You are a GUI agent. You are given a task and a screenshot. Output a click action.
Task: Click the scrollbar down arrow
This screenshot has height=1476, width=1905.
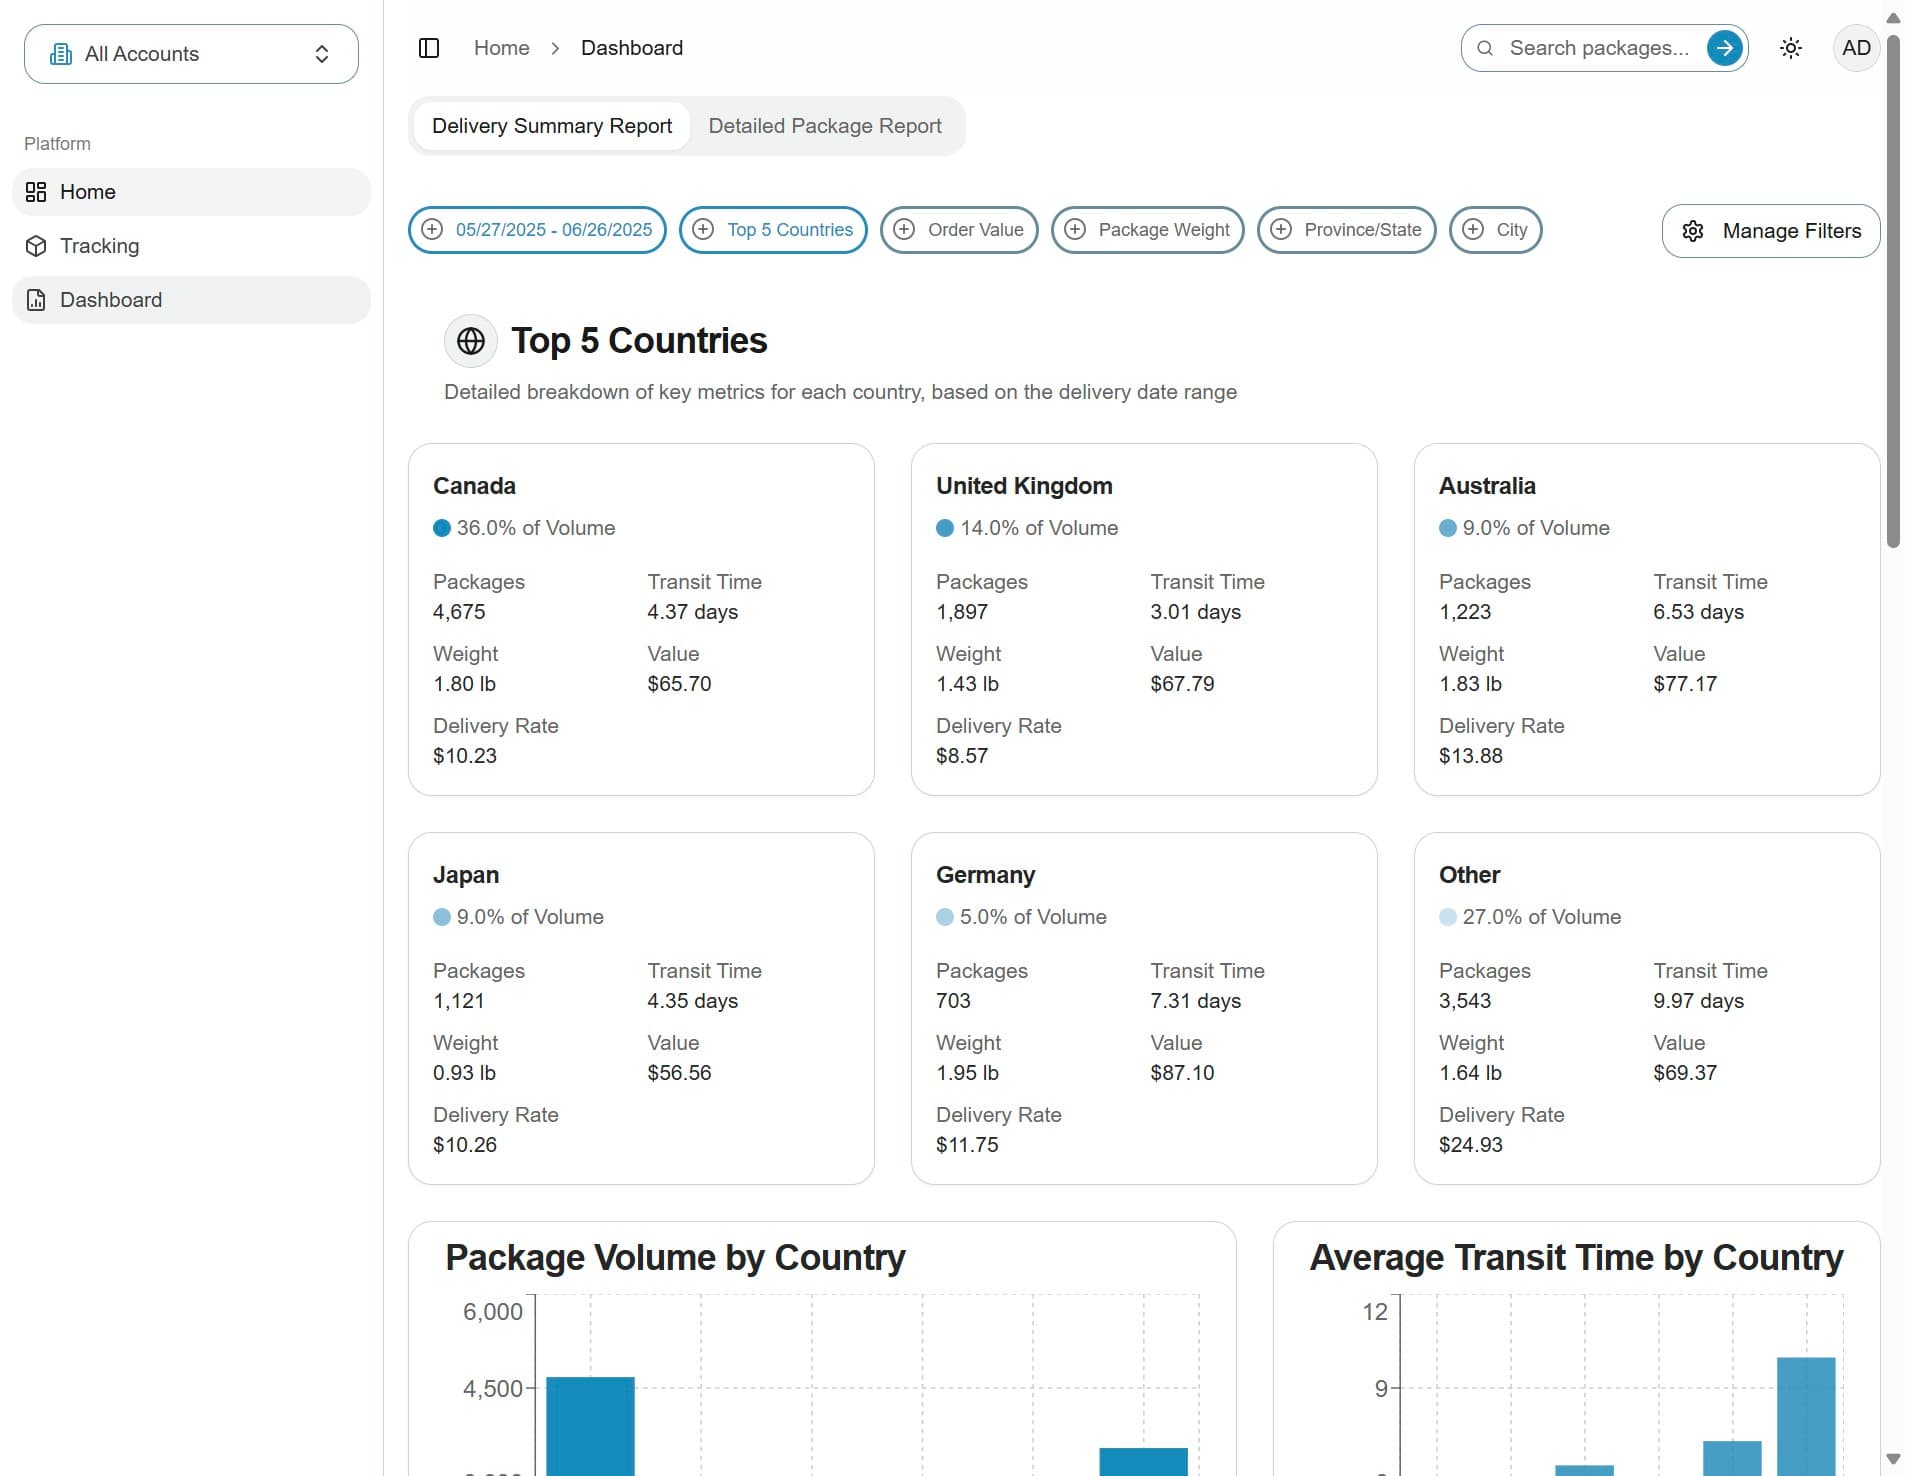[1893, 1459]
